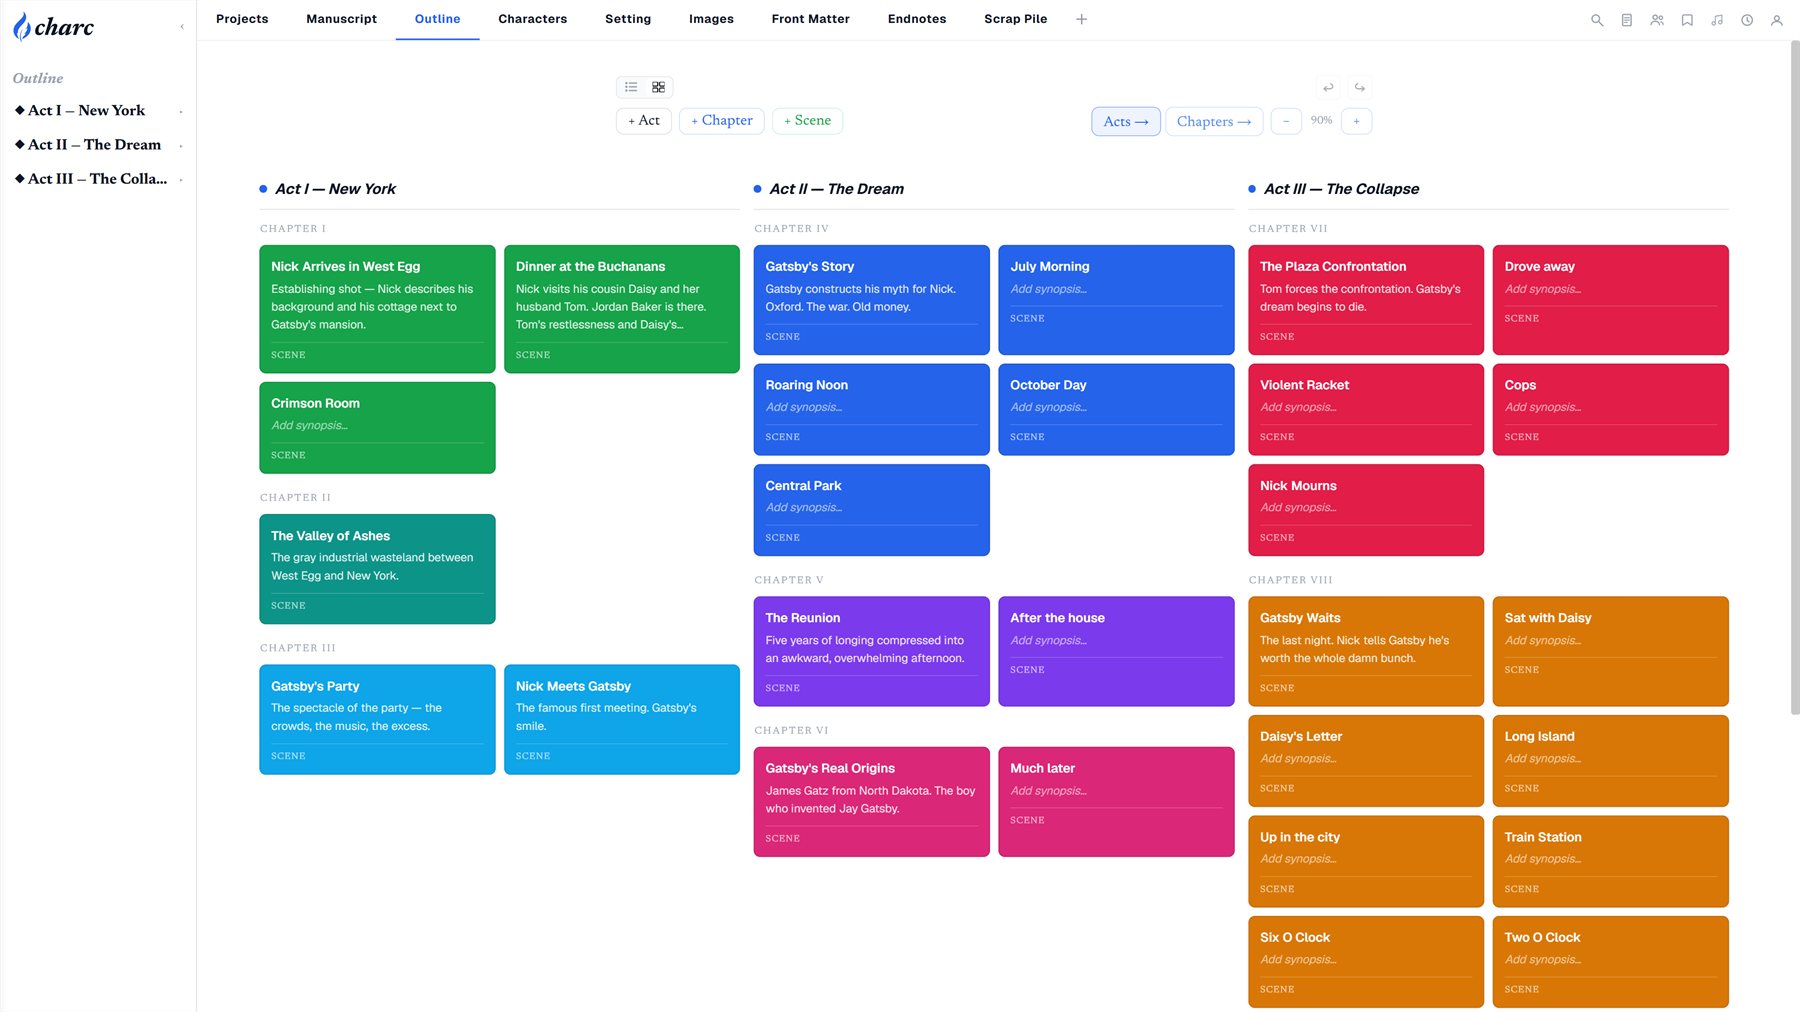Expand Act II – The Dream in sidebar
This screenshot has height=1012, width=1800.
click(181, 146)
